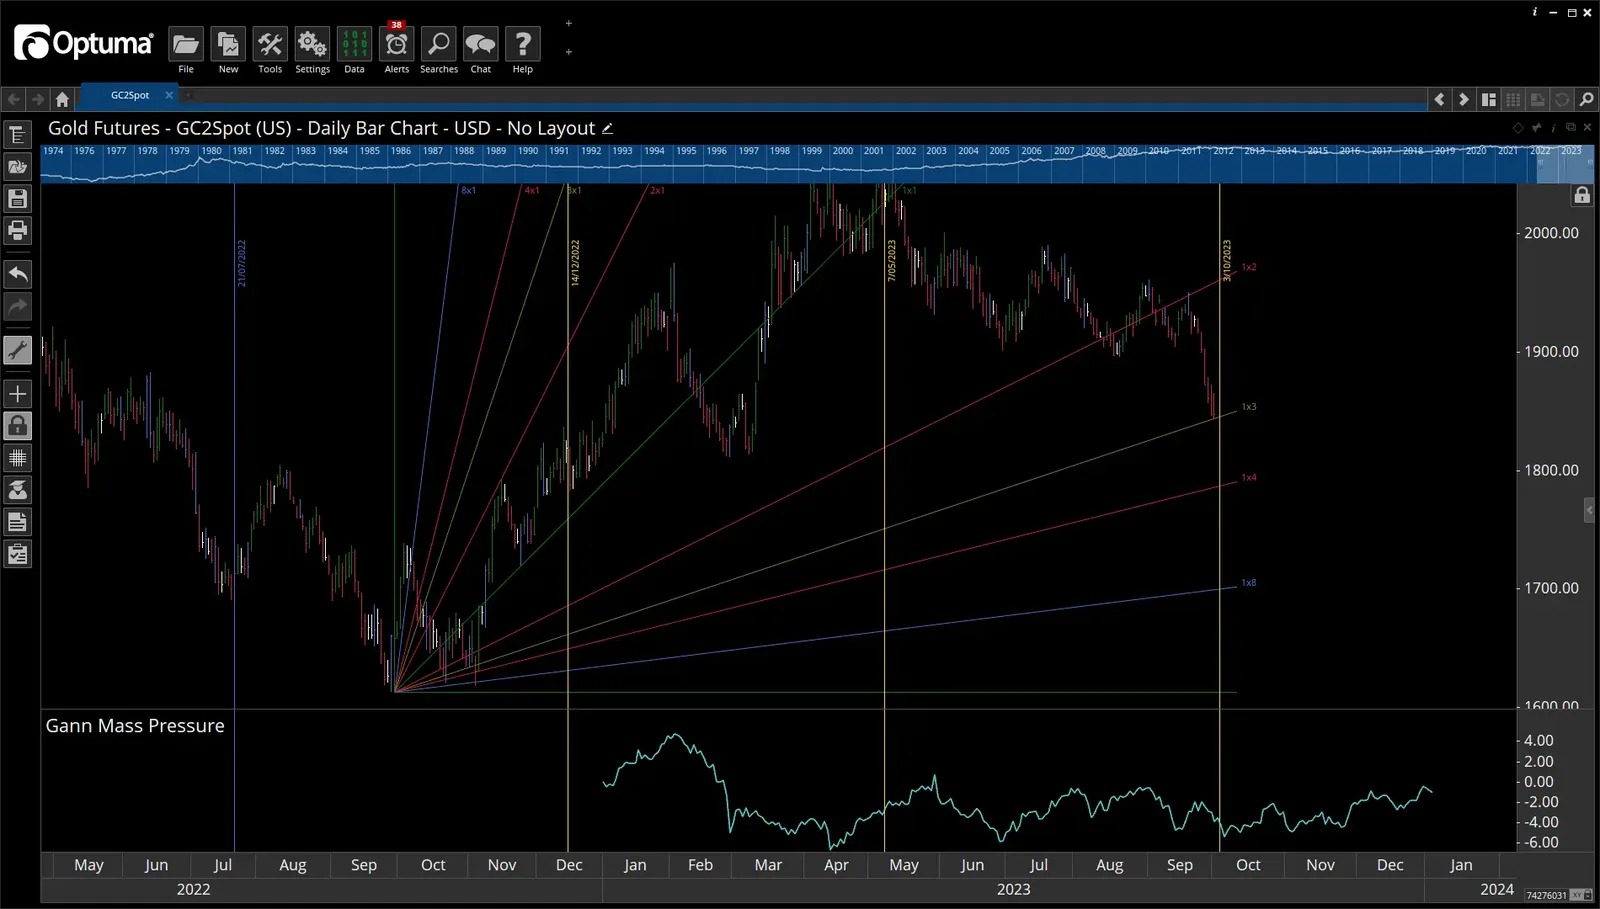Edit chart title with pencil icon
The width and height of the screenshot is (1600, 909).
point(607,128)
